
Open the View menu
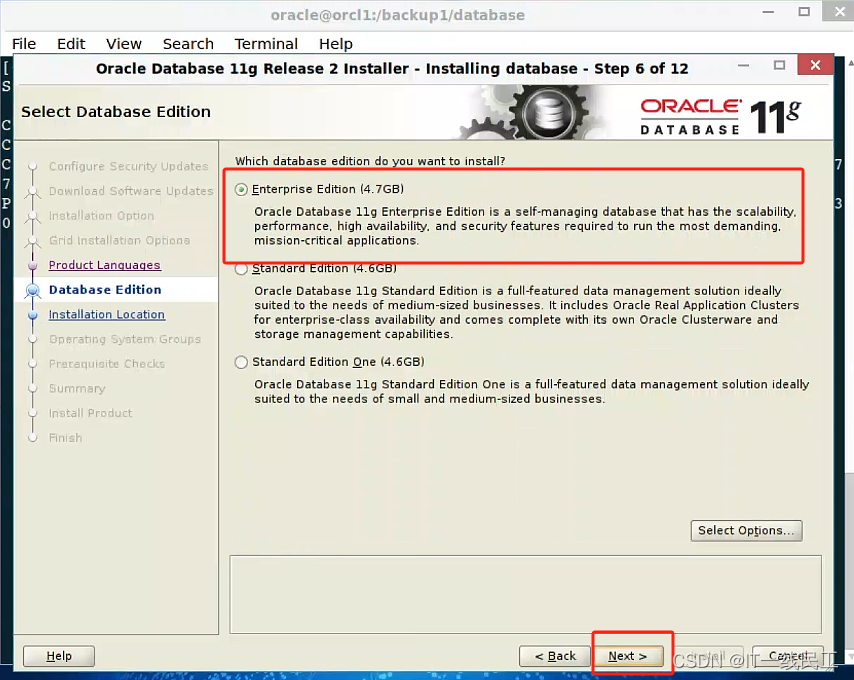(x=123, y=44)
